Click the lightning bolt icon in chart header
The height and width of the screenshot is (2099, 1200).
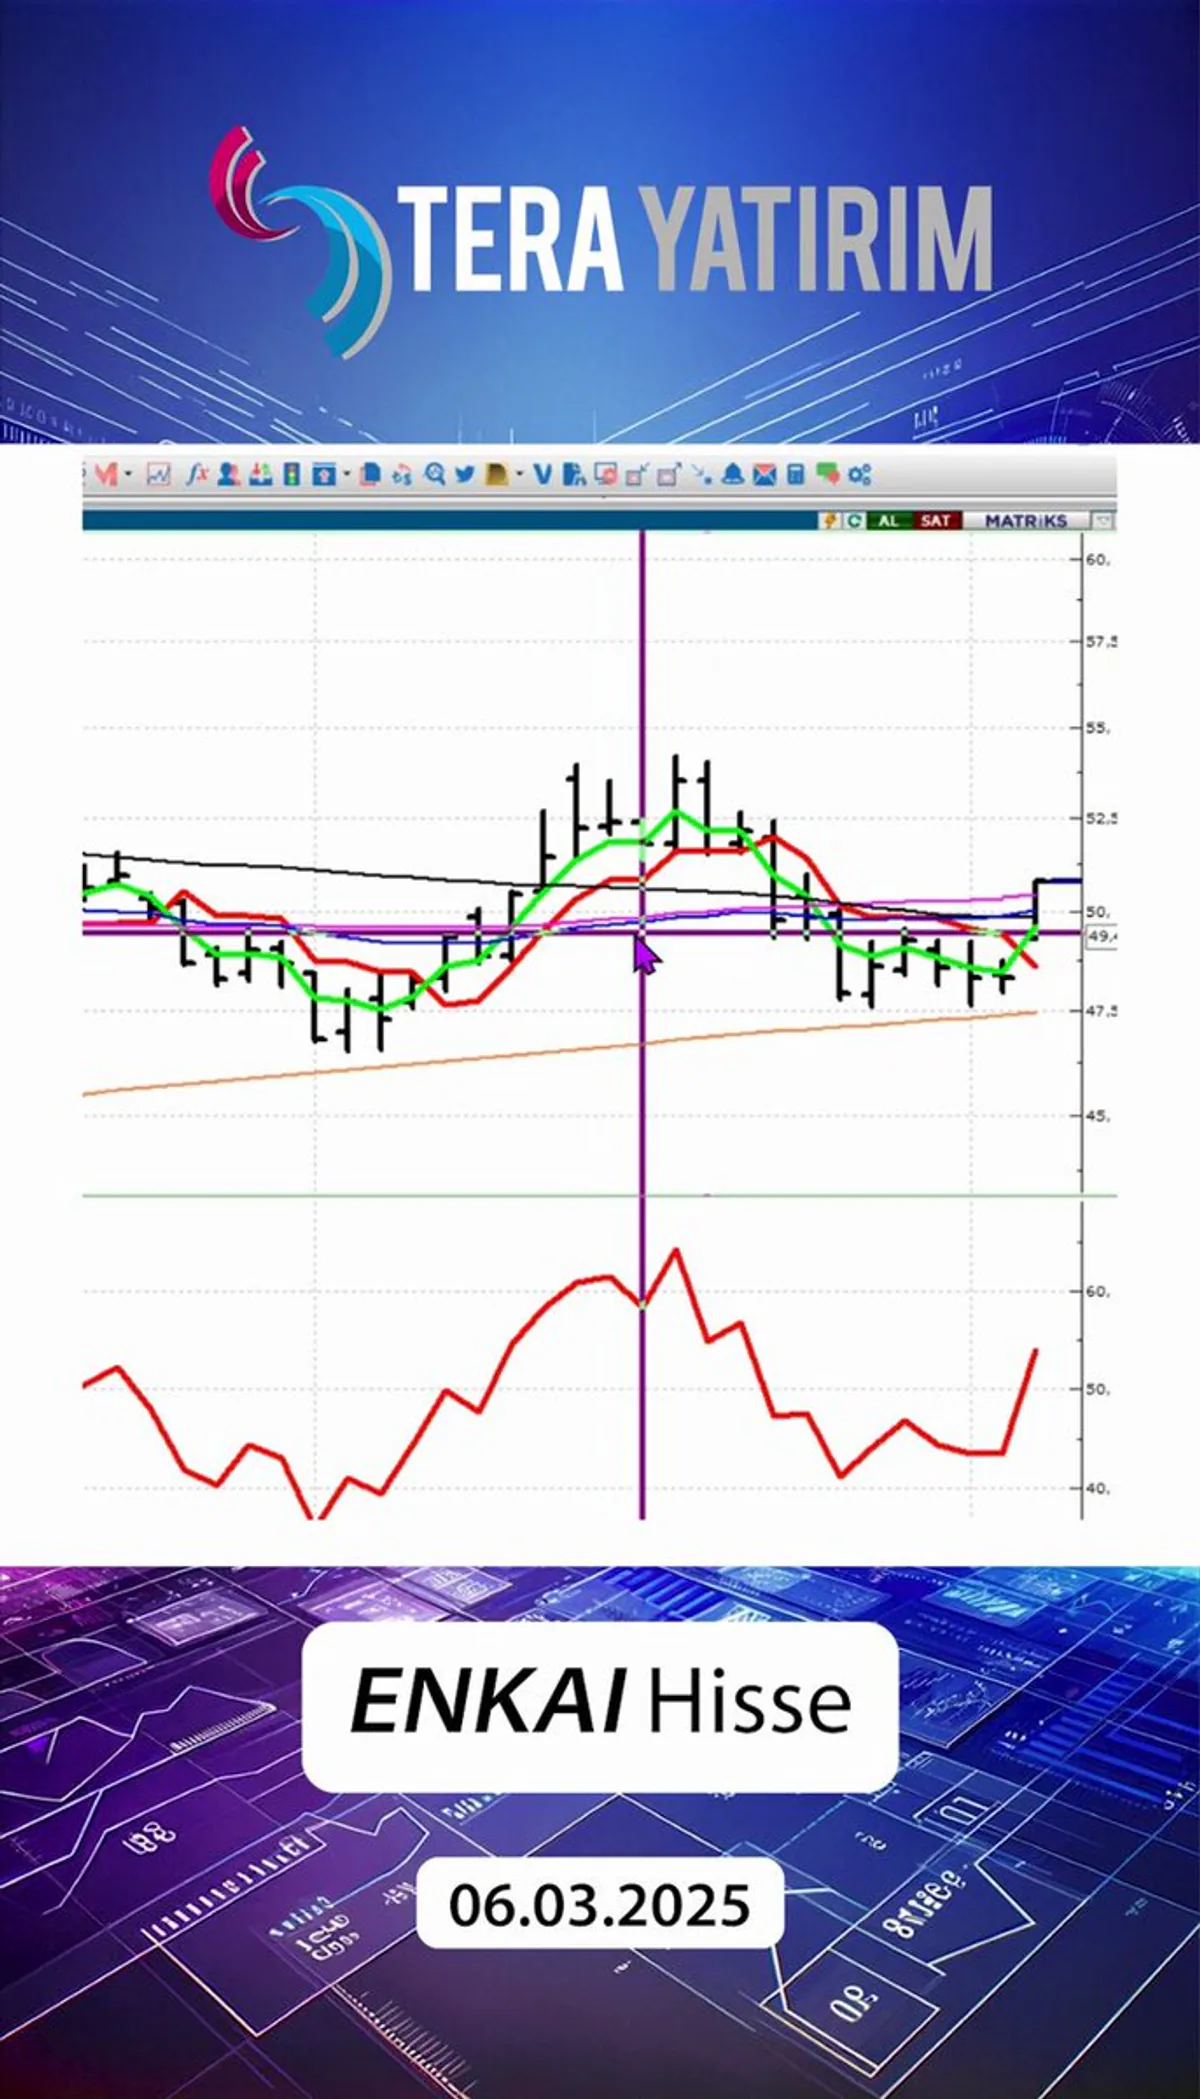click(x=830, y=521)
